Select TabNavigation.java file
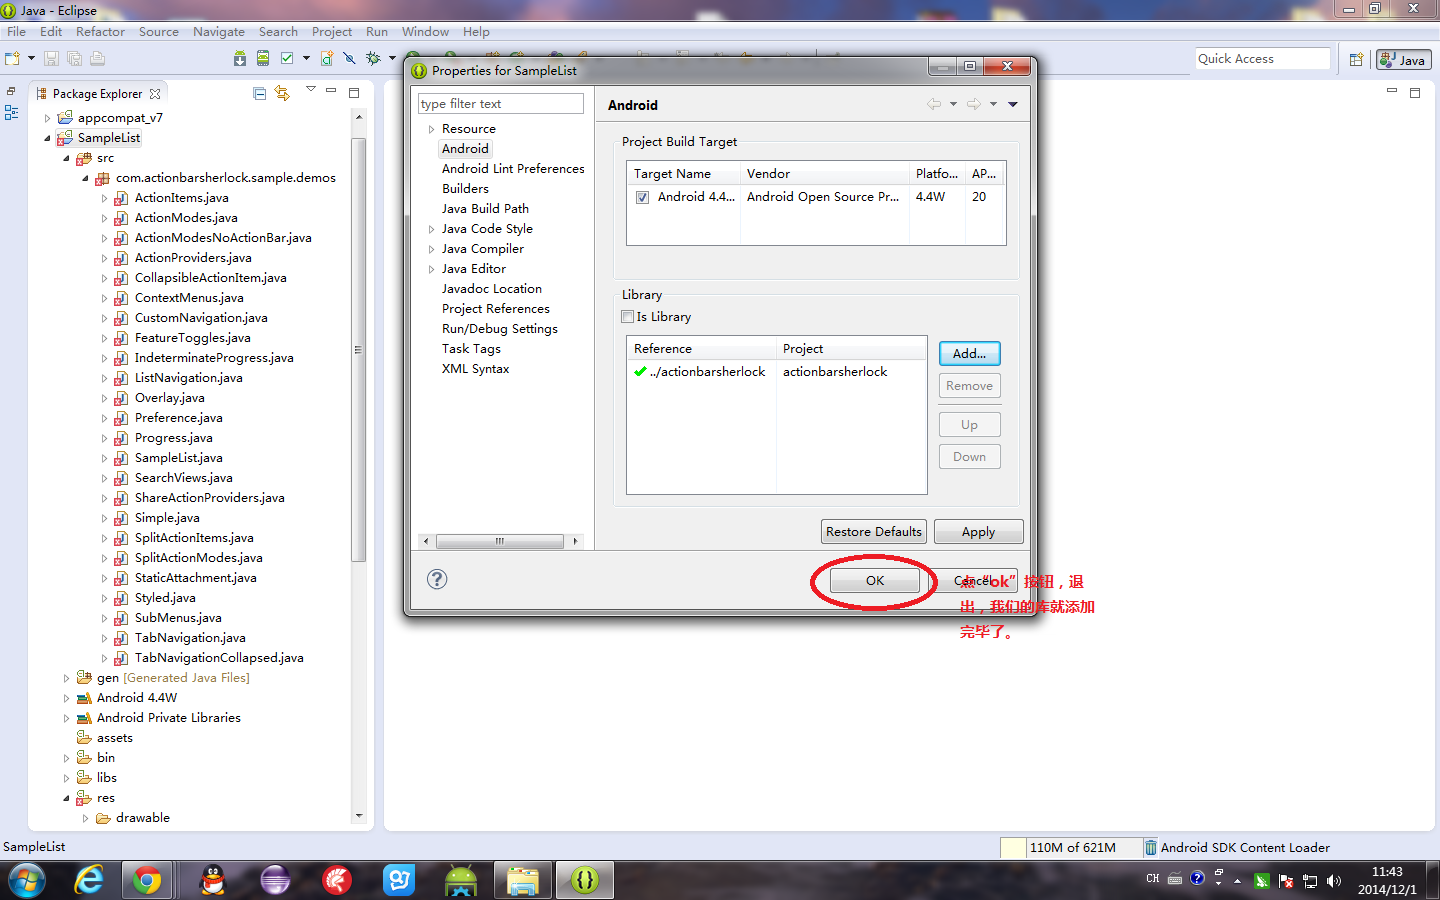Viewport: 1440px width, 900px height. [190, 638]
